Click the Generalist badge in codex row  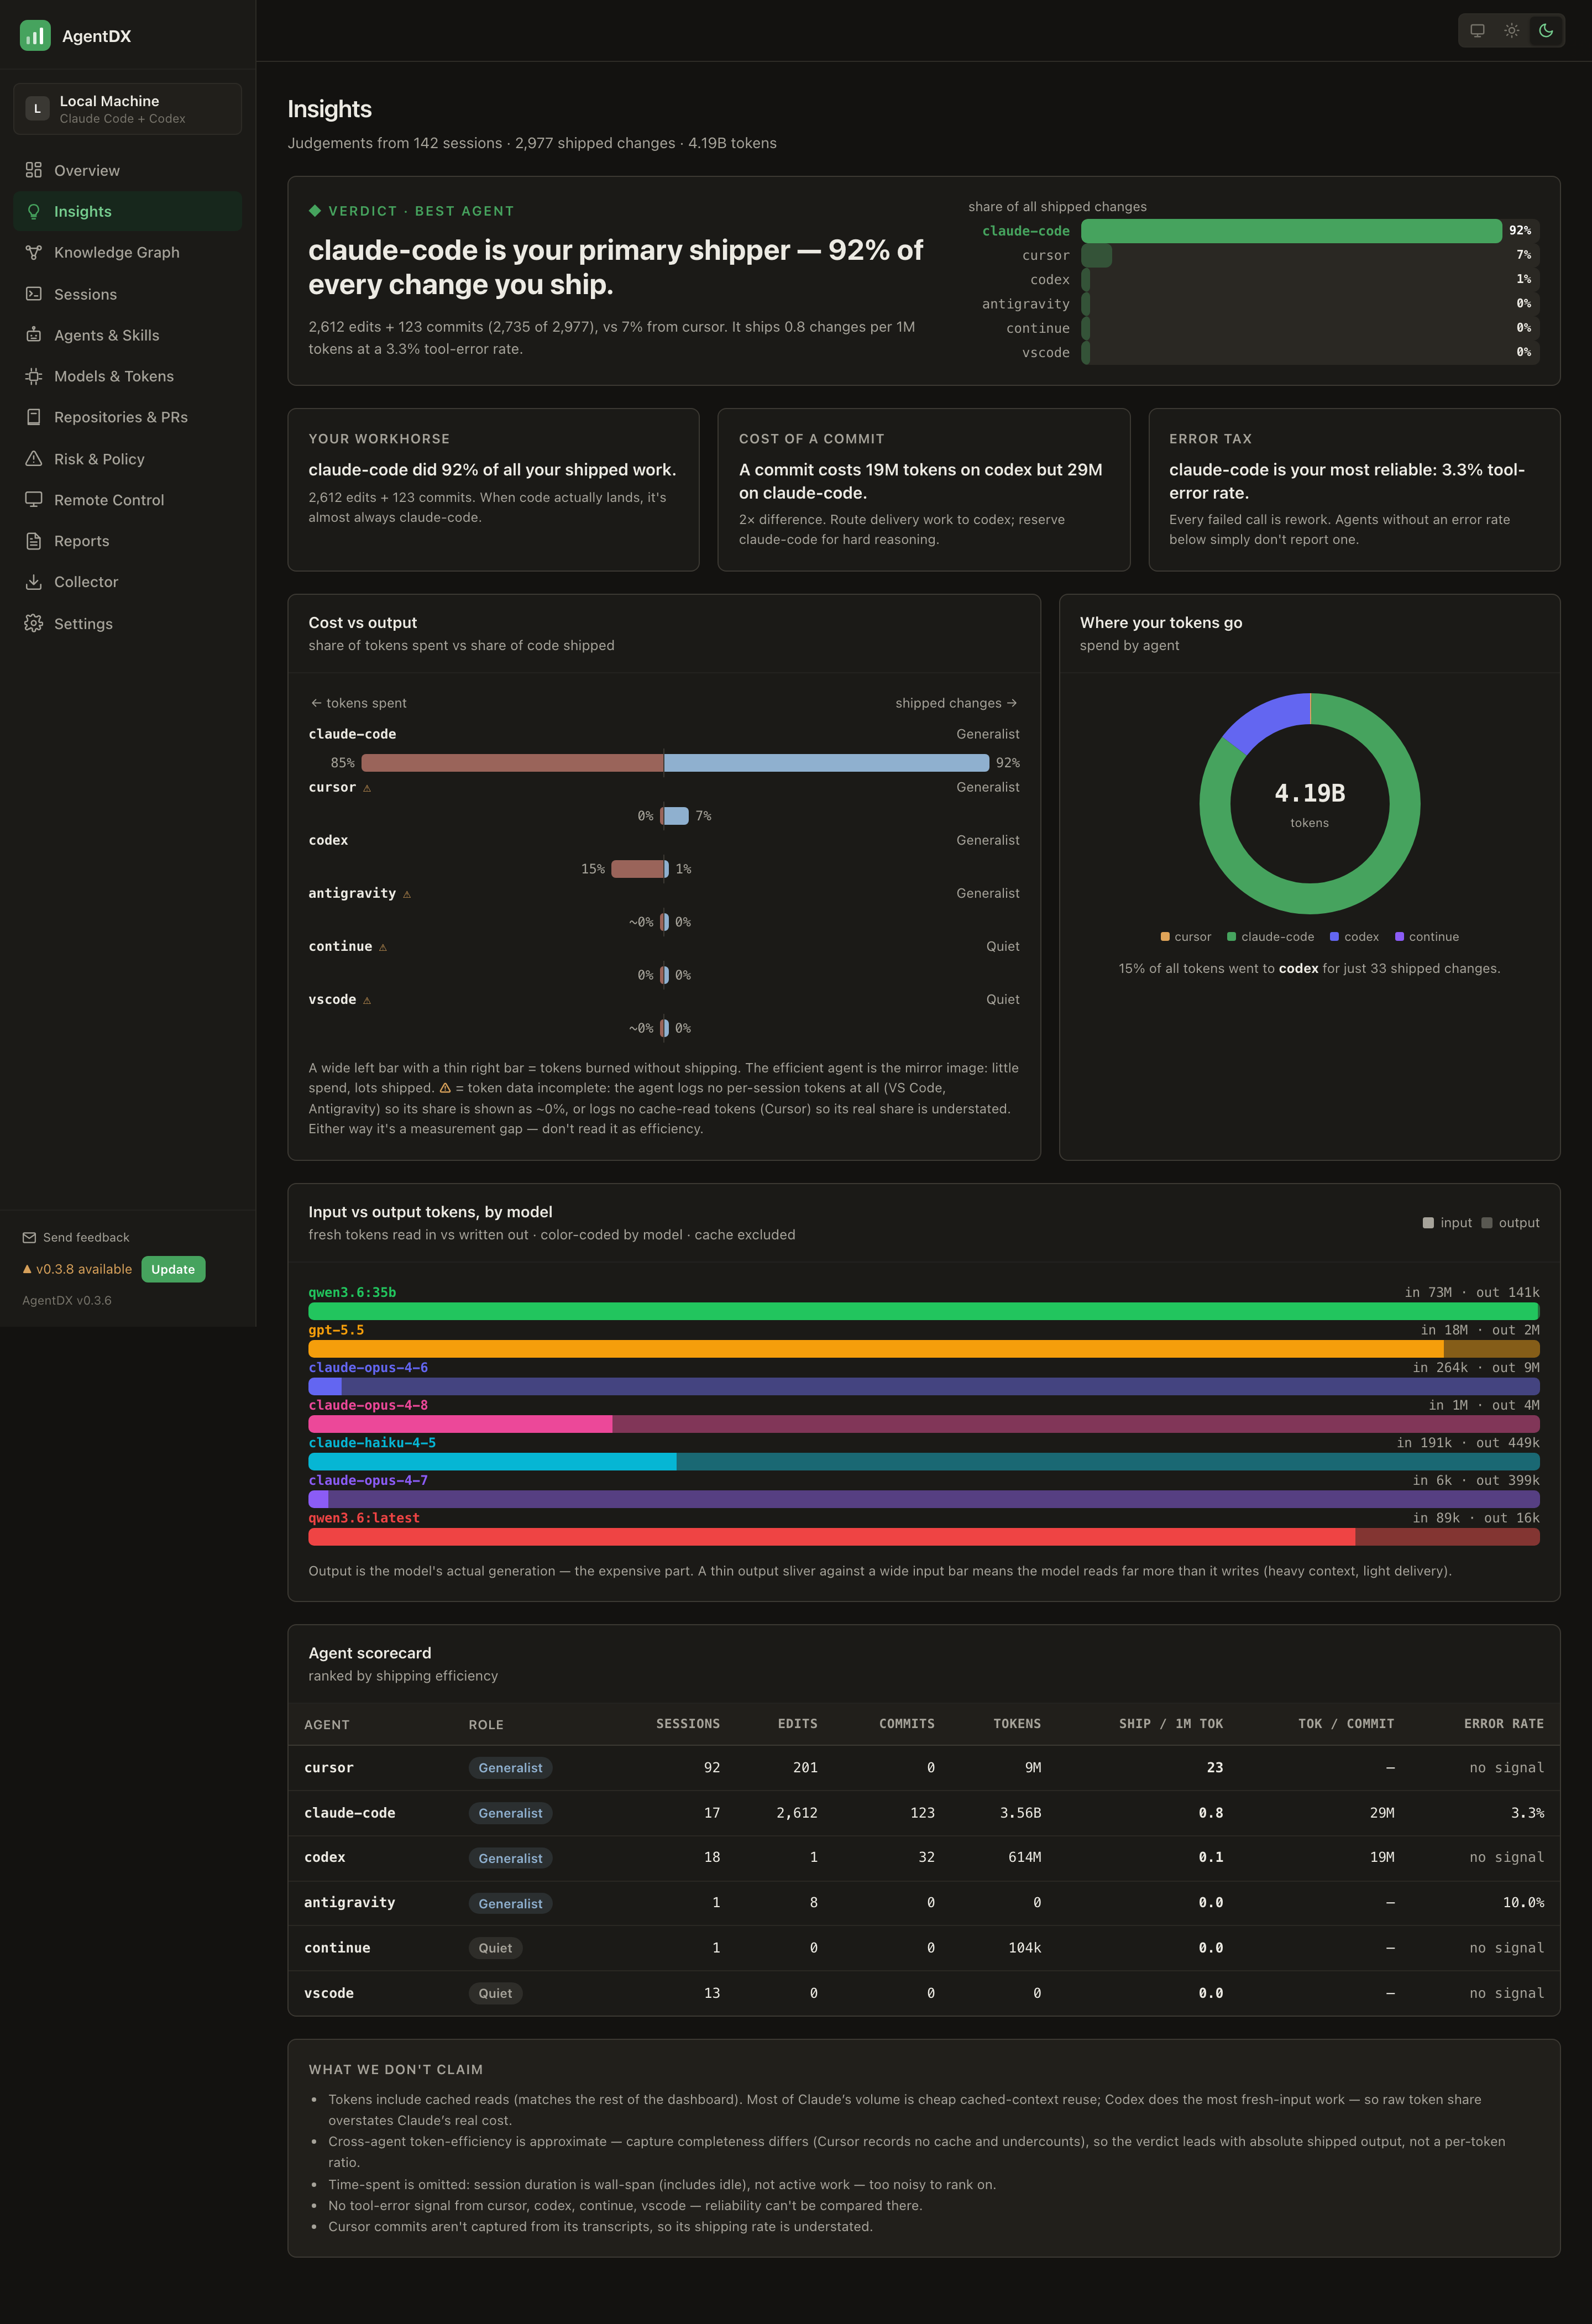point(510,1858)
